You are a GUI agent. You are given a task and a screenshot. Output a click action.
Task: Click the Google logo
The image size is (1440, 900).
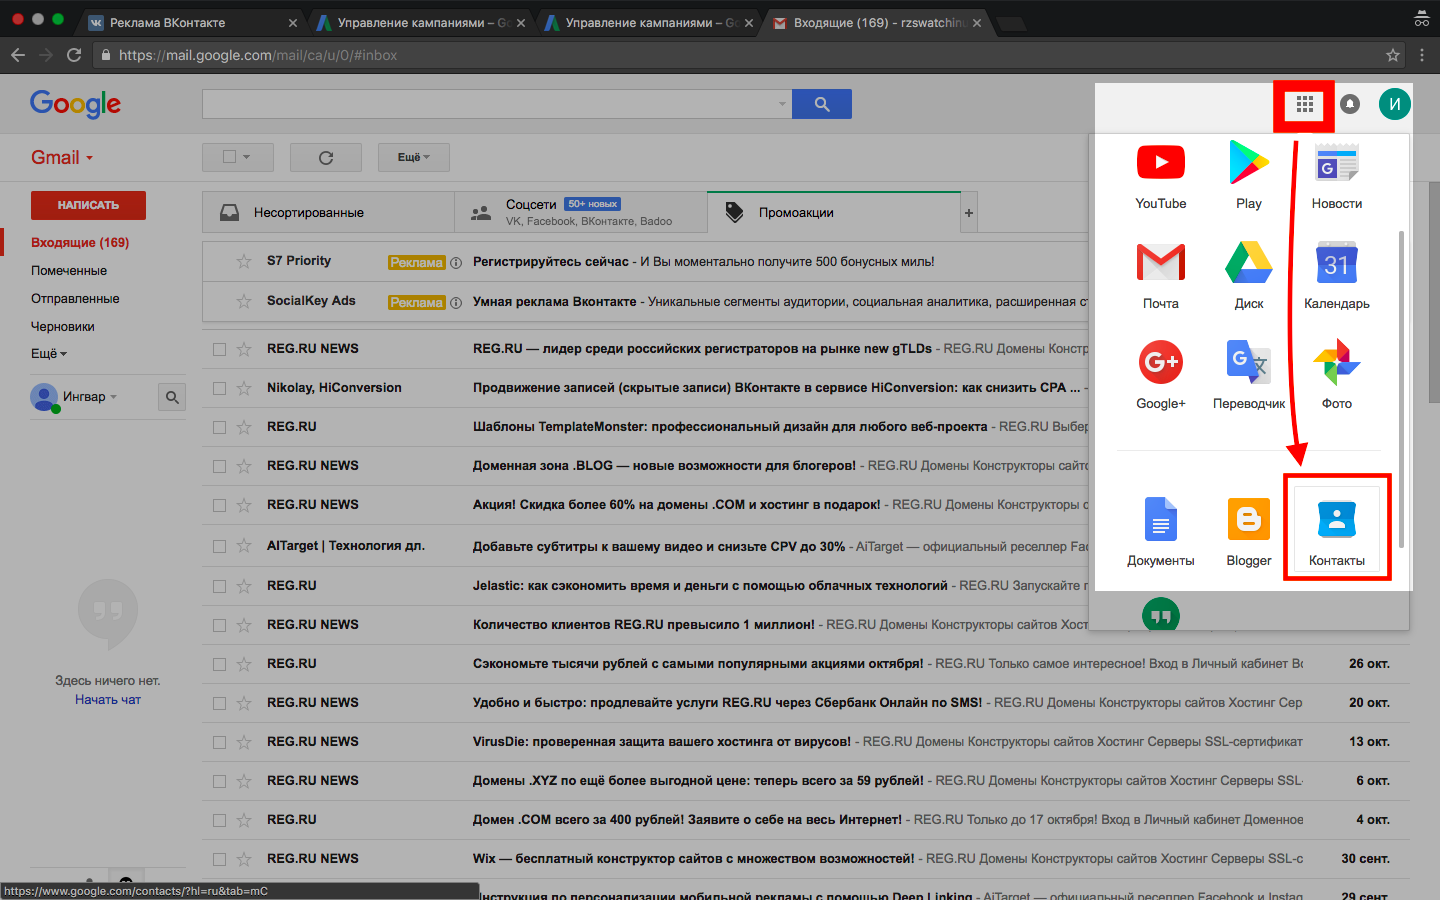point(75,104)
